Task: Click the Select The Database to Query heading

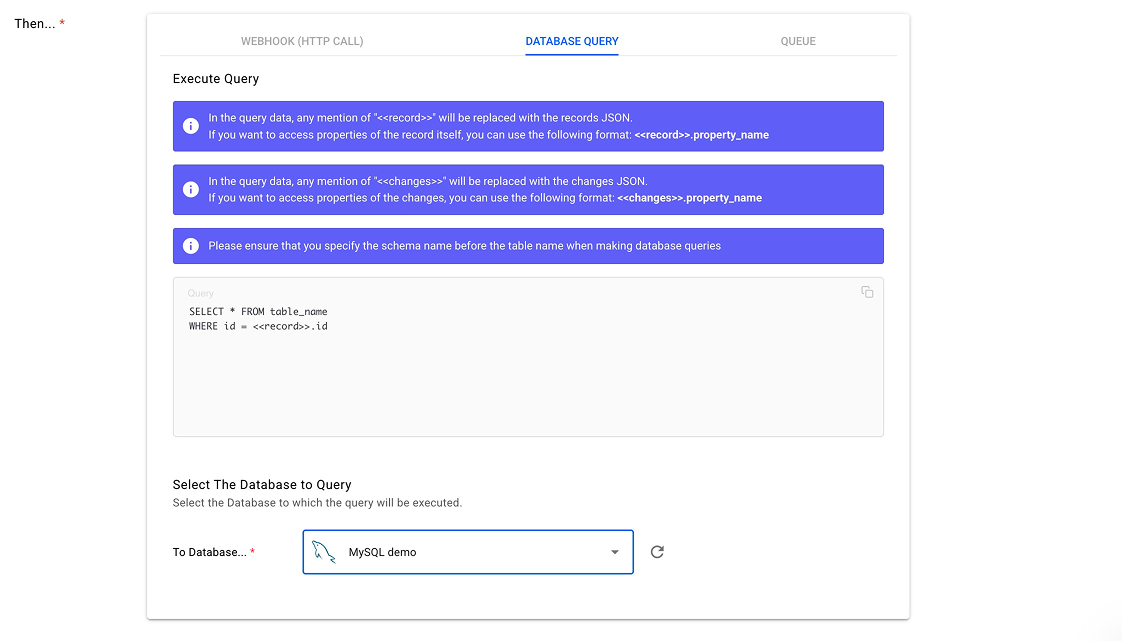Action: [x=262, y=484]
